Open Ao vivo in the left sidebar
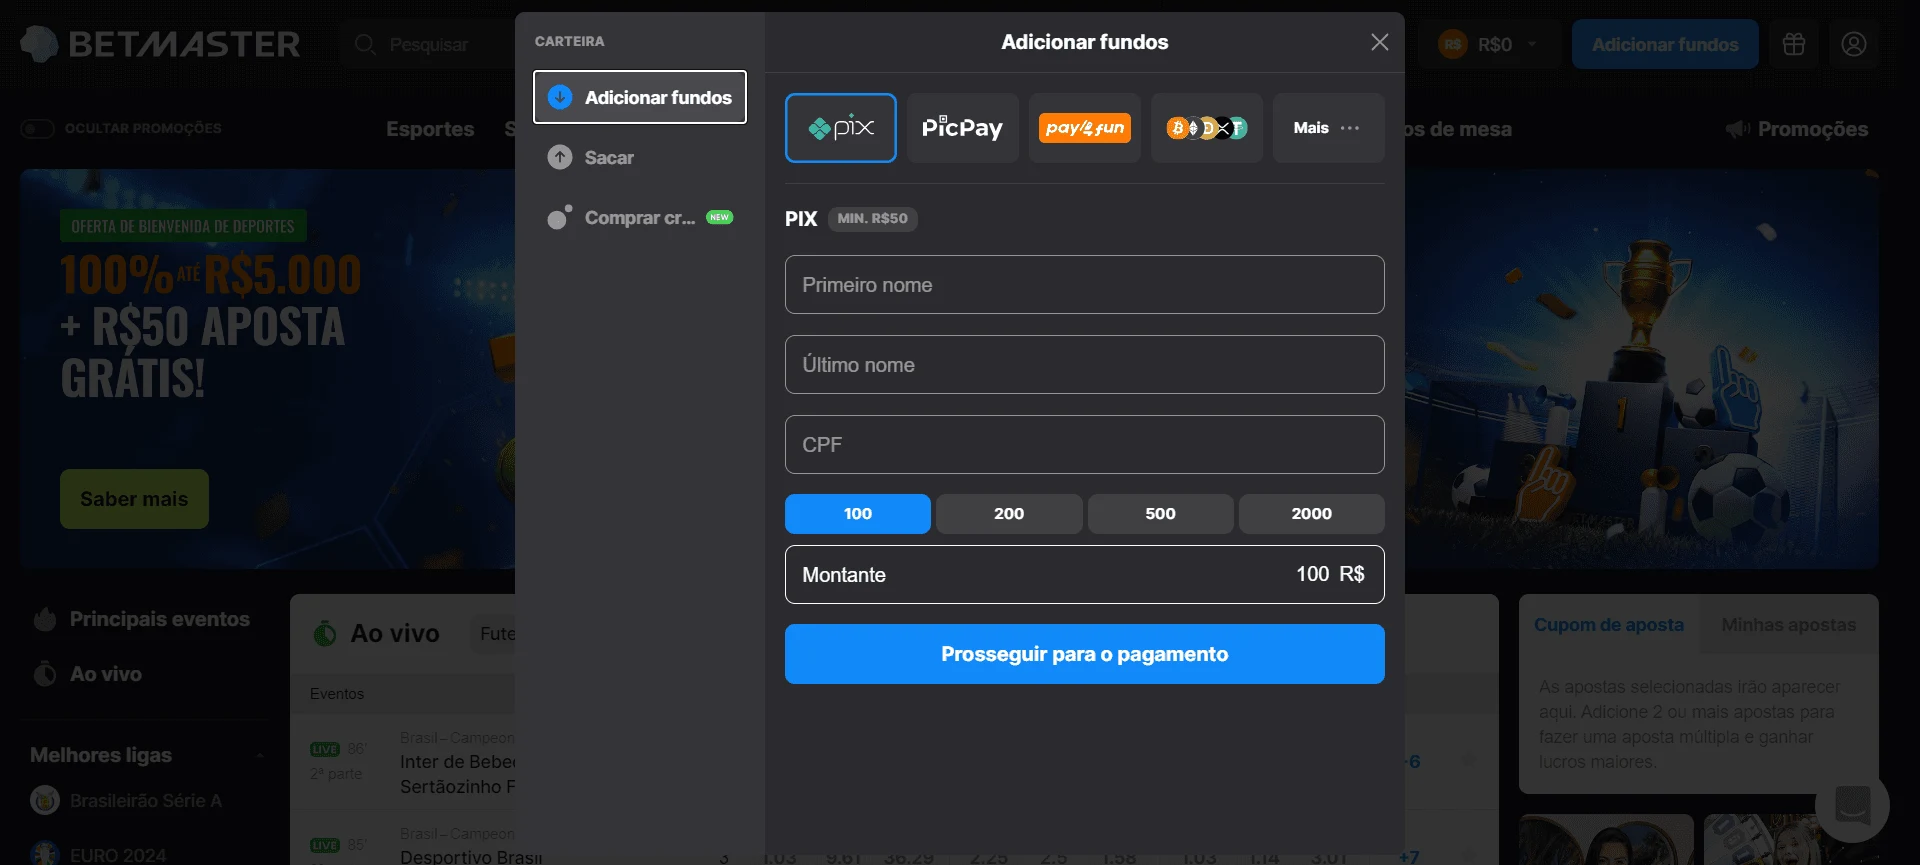 [87, 674]
